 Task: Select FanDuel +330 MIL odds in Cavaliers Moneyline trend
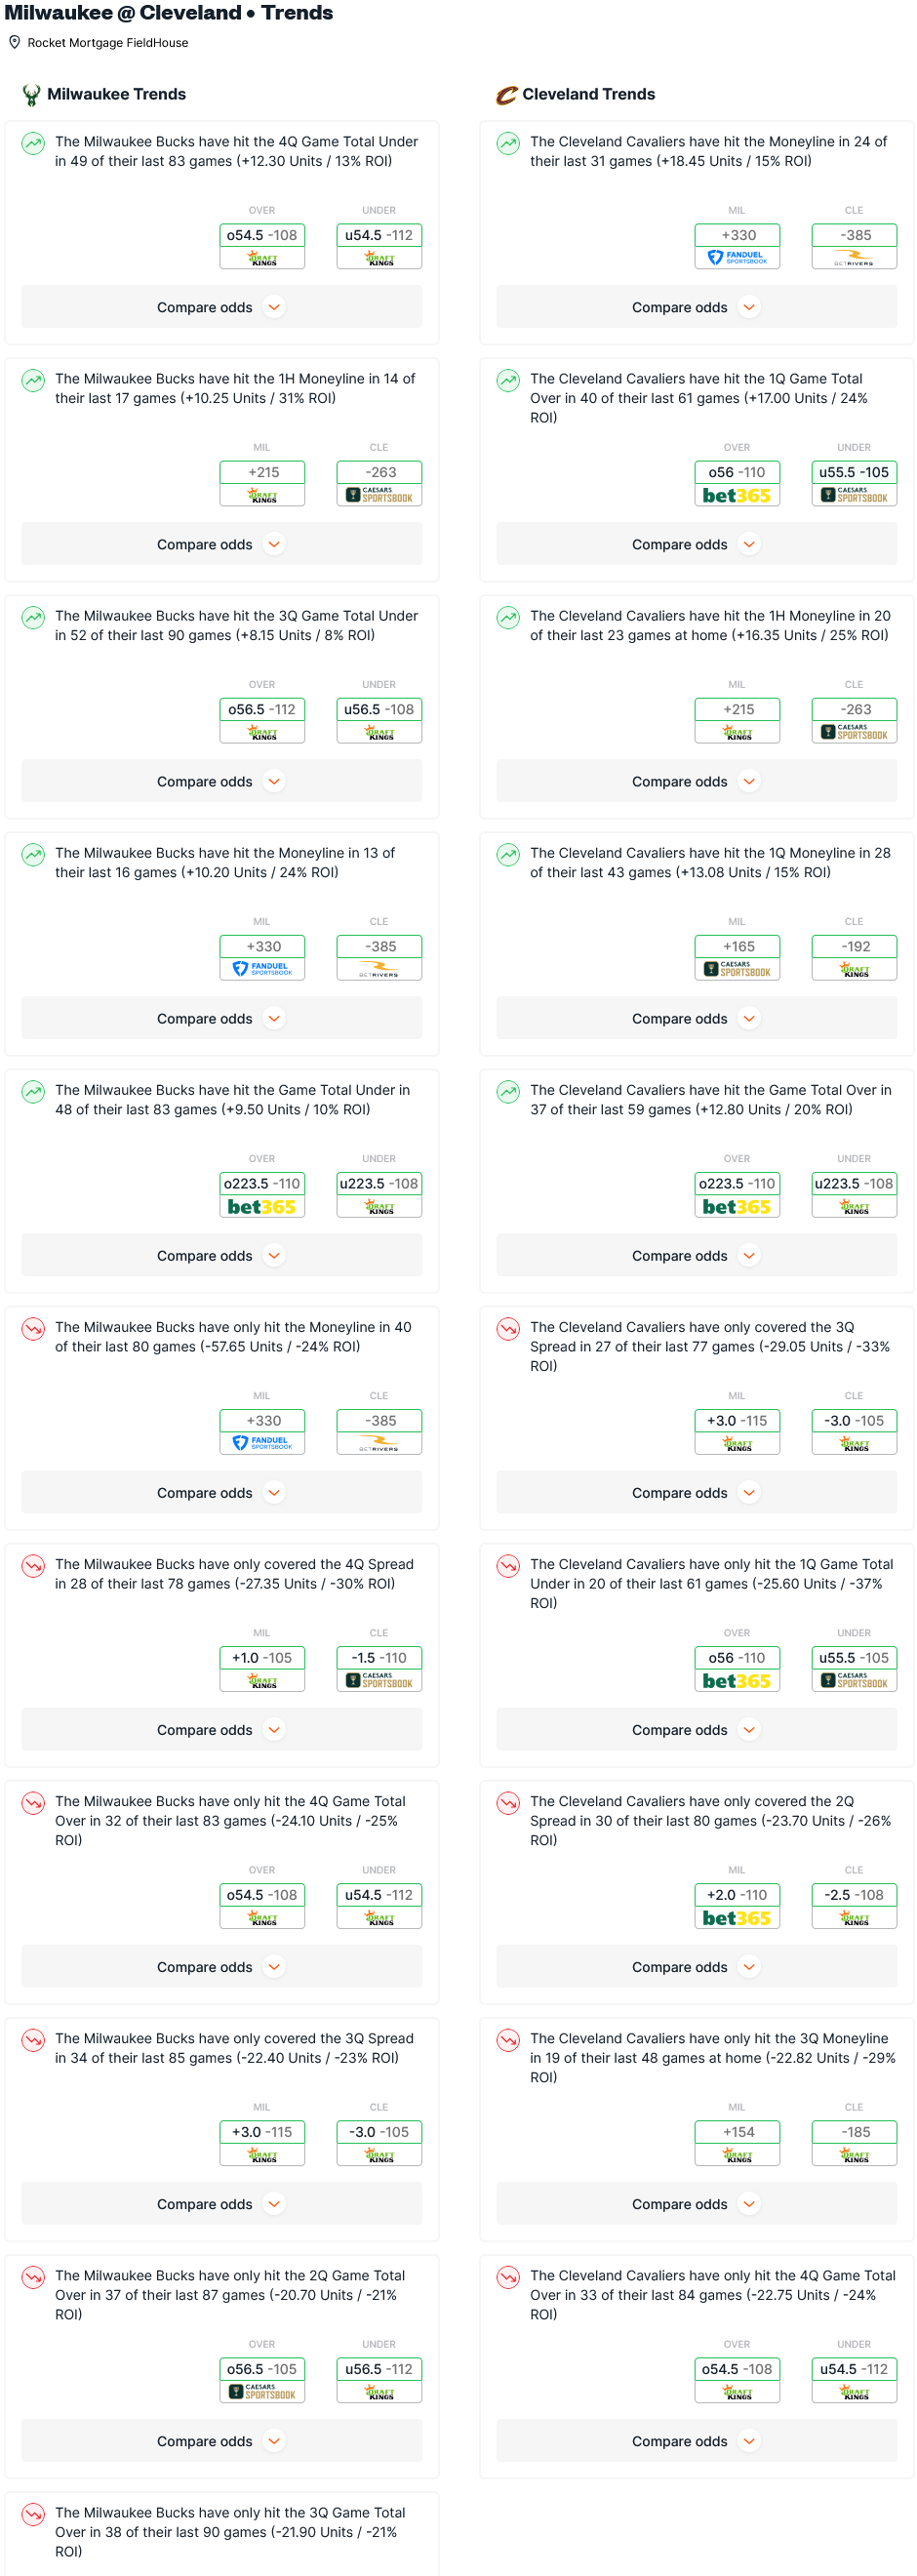737,246
